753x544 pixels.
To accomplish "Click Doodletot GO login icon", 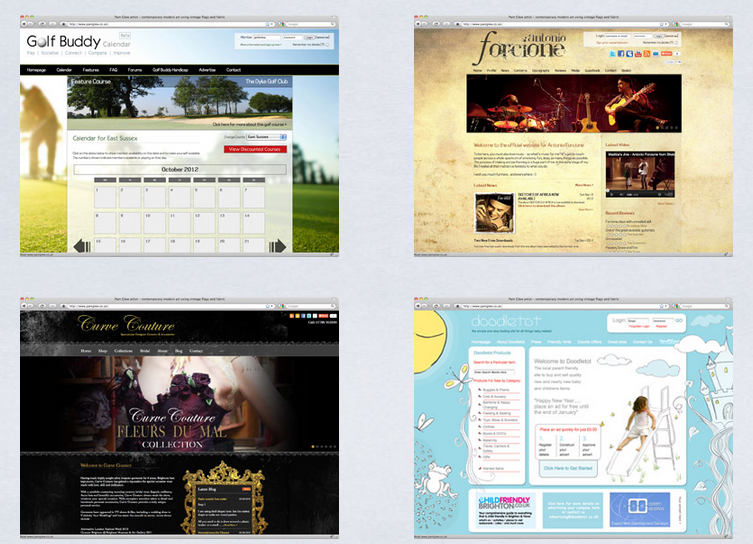I will 679,320.
